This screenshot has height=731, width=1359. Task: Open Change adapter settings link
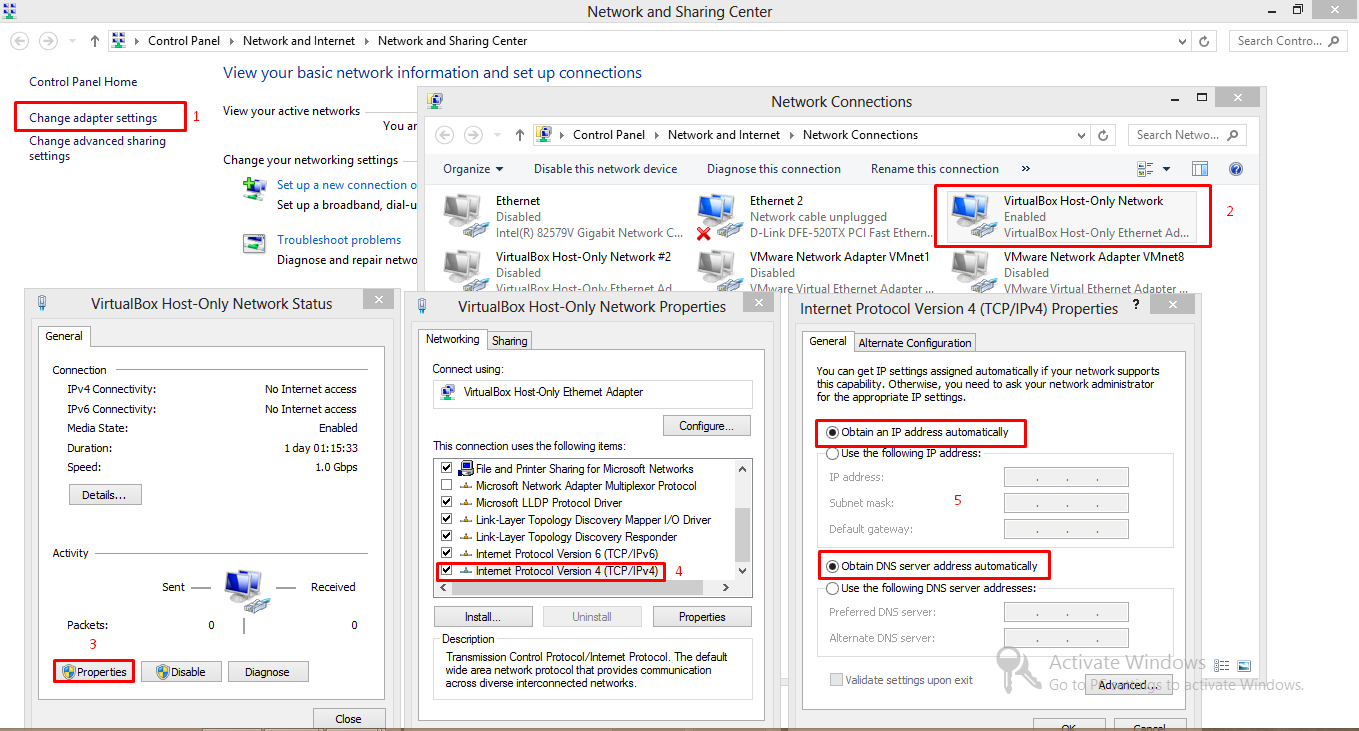93,118
